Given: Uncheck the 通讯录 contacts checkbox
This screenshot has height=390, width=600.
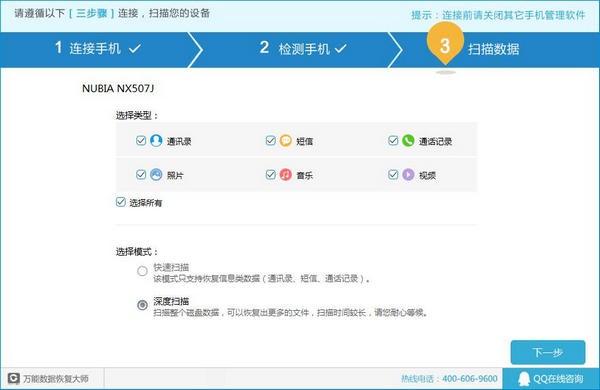Looking at the screenshot, I should tap(141, 140).
